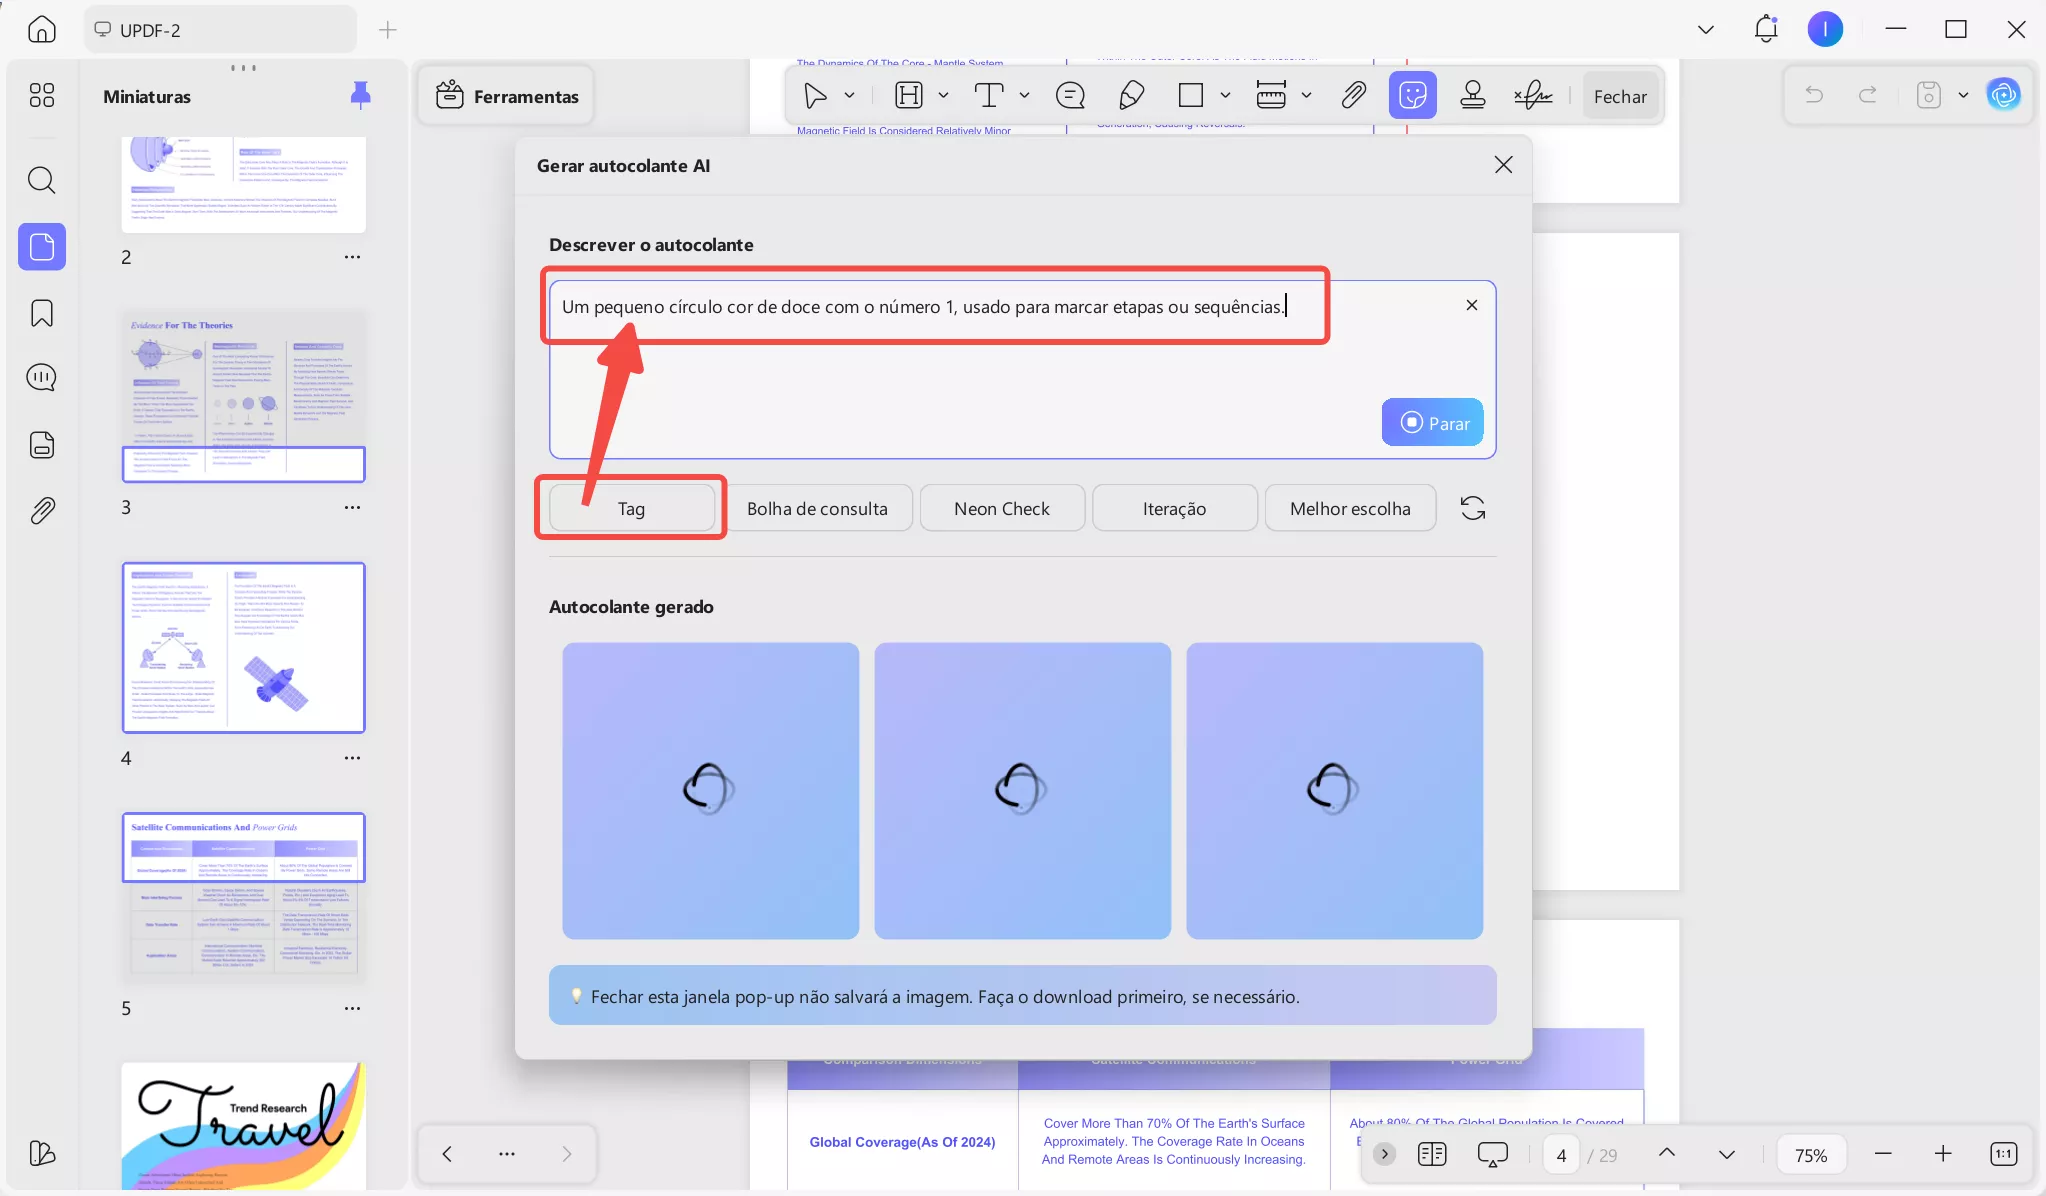Click the UPDF AI assistant icon

pos(2003,95)
